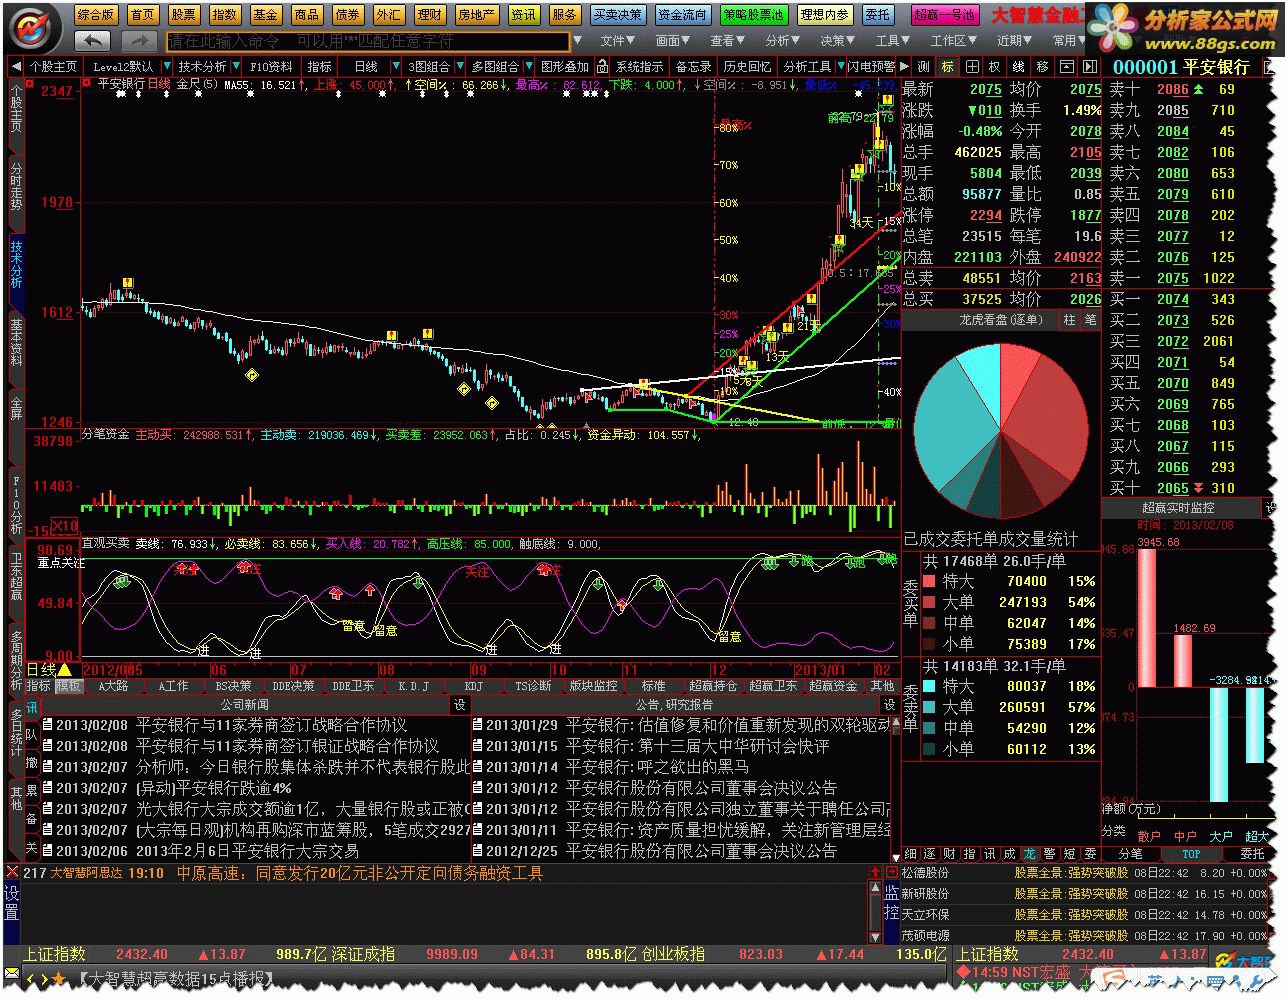The height and width of the screenshot is (1001, 1287).
Task: Click the 龙 tab icon in bottom strip
Action: pos(1029,854)
